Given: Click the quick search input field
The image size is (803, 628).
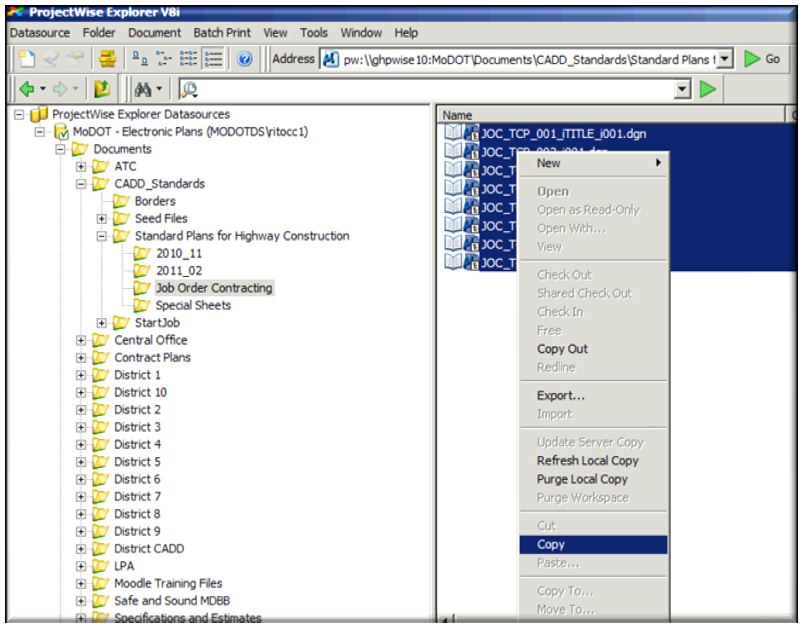Looking at the screenshot, I should point(436,89).
